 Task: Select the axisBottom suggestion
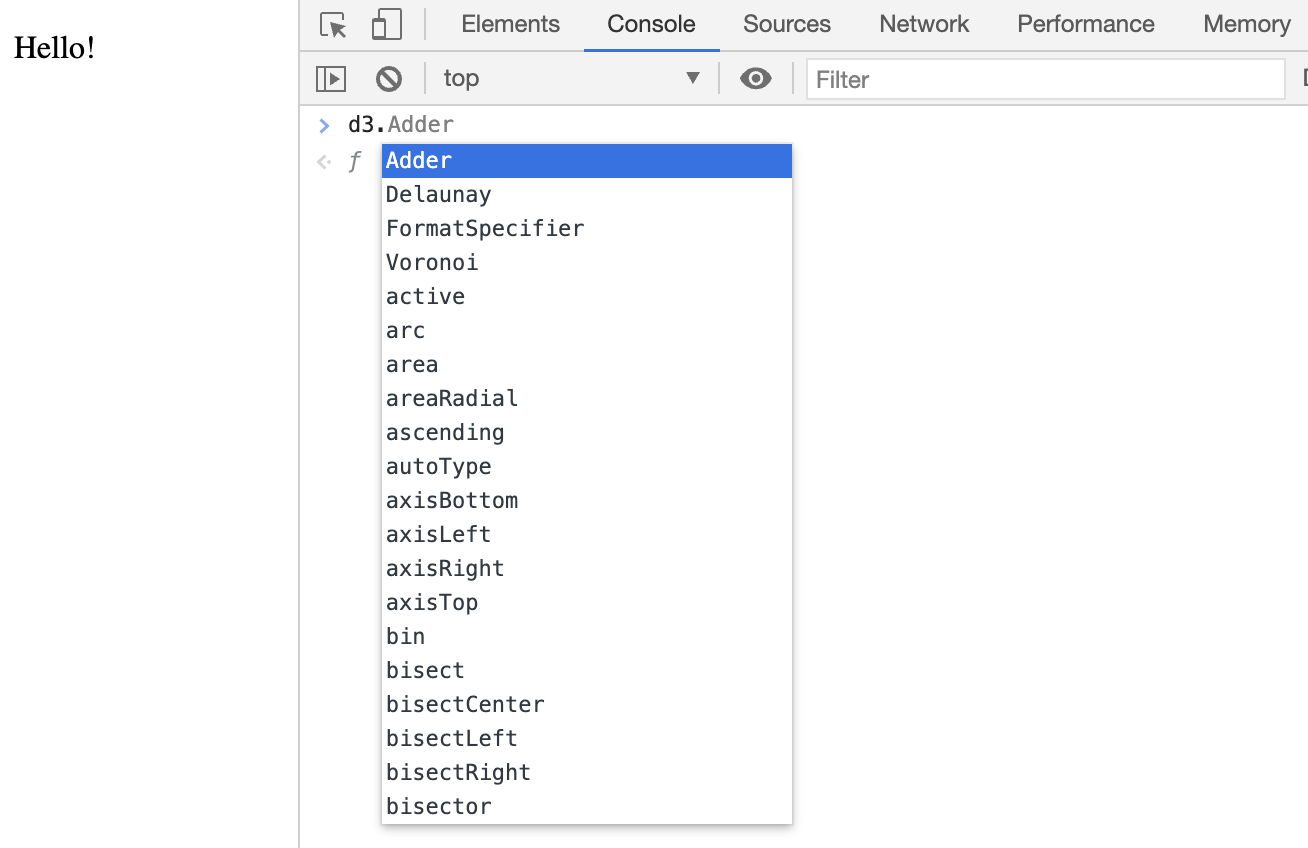[x=587, y=501]
